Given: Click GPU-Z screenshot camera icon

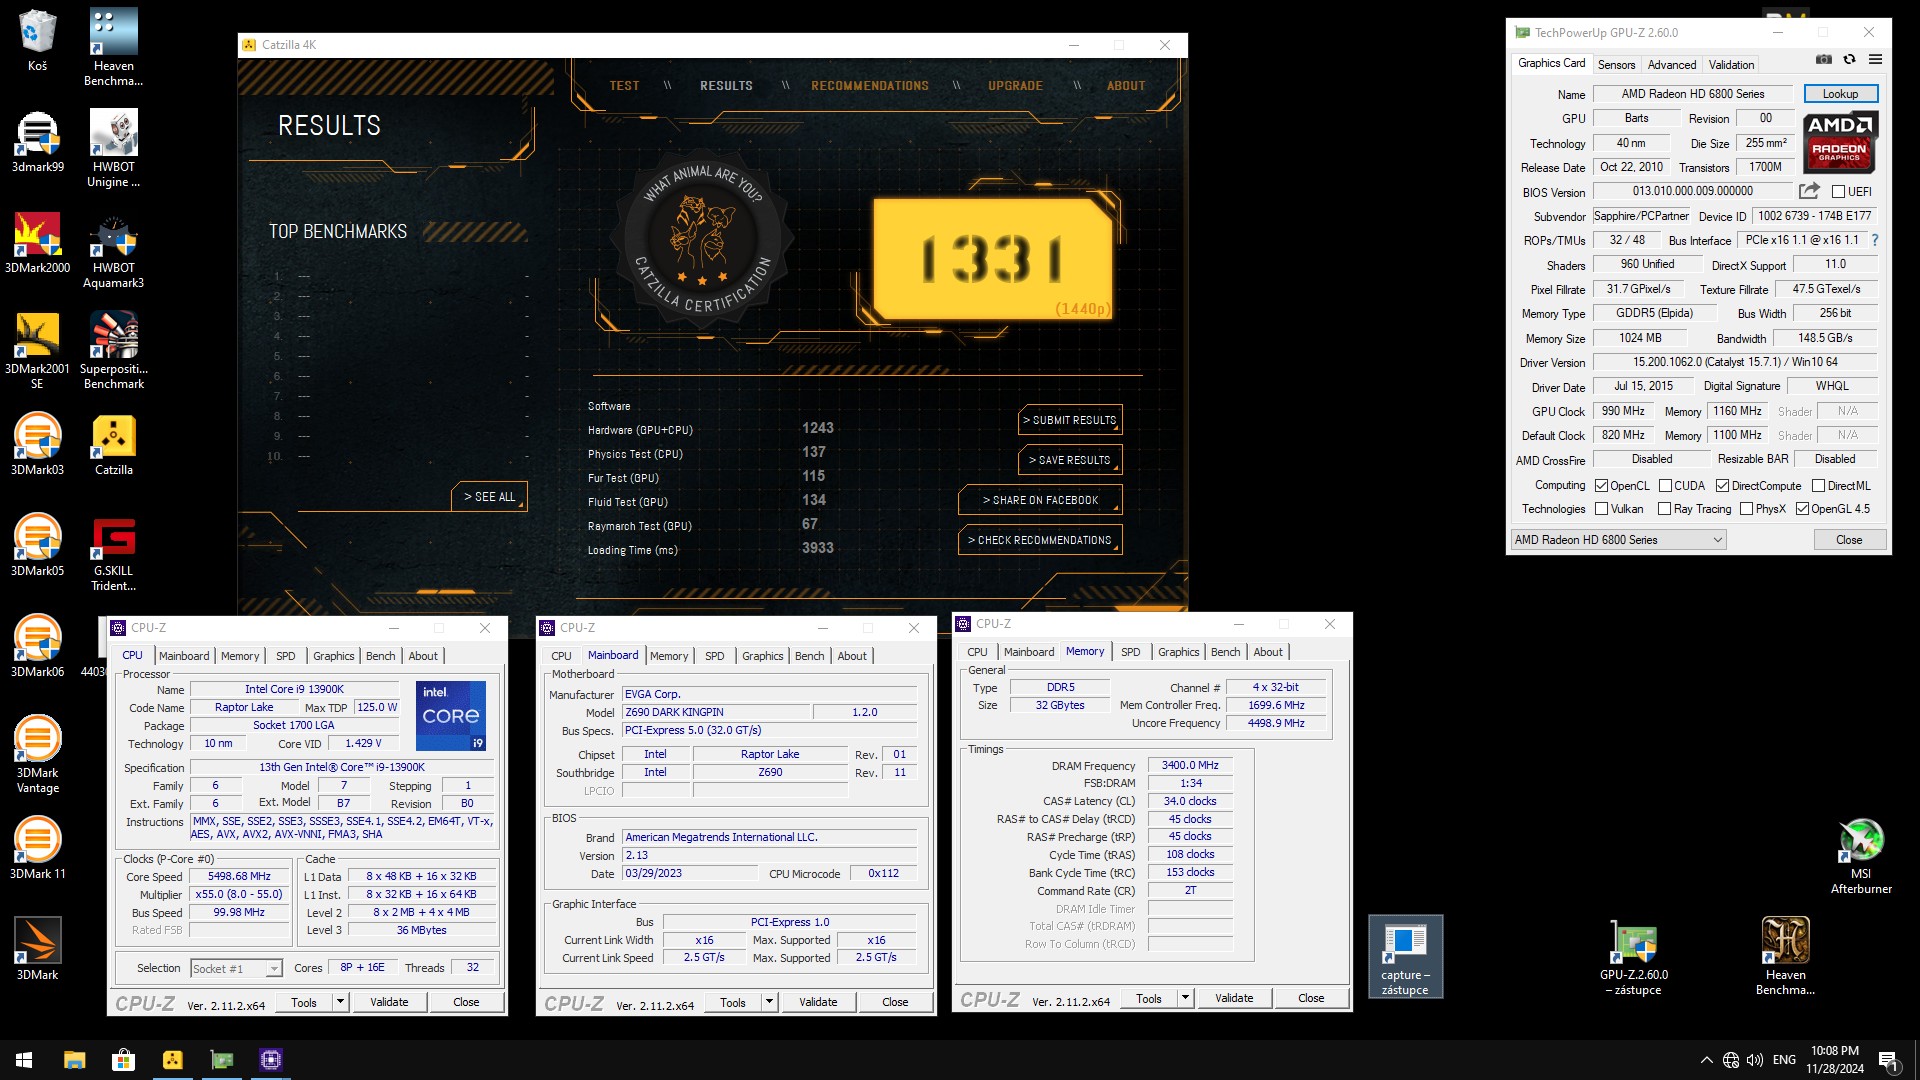Looking at the screenshot, I should (x=1824, y=60).
